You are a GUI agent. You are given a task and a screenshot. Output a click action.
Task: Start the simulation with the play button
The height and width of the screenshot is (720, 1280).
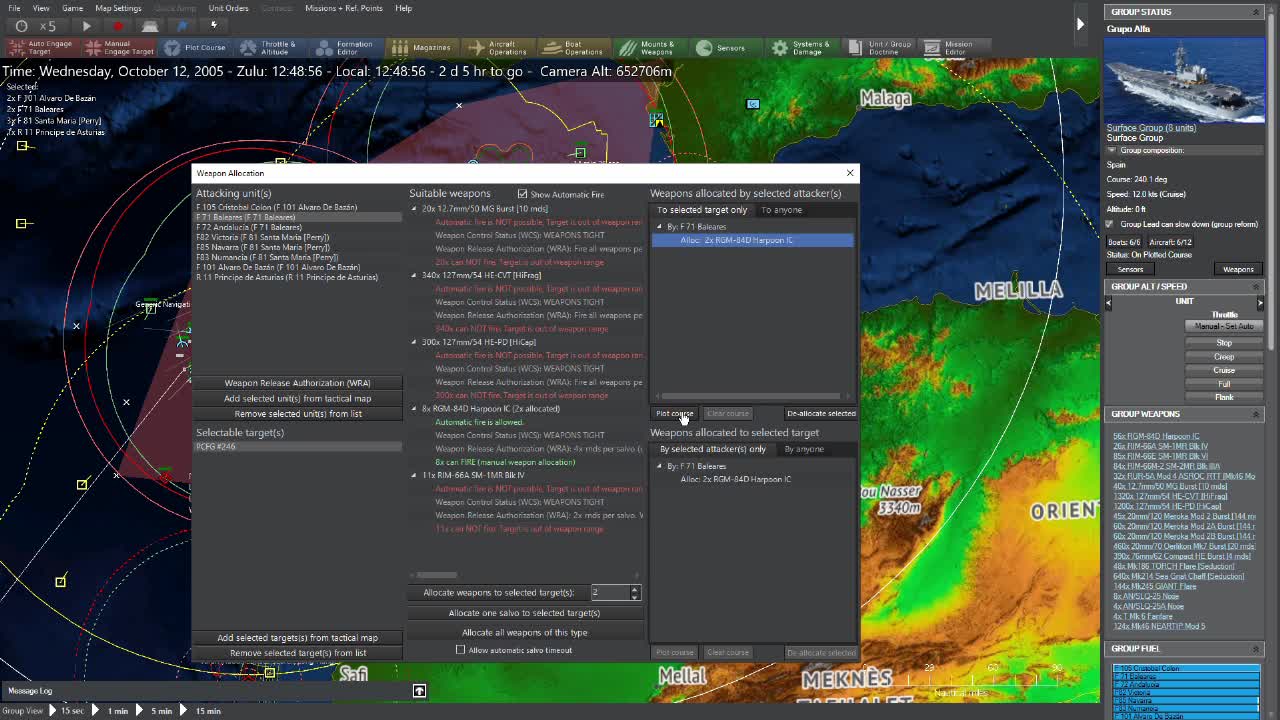[x=86, y=25]
